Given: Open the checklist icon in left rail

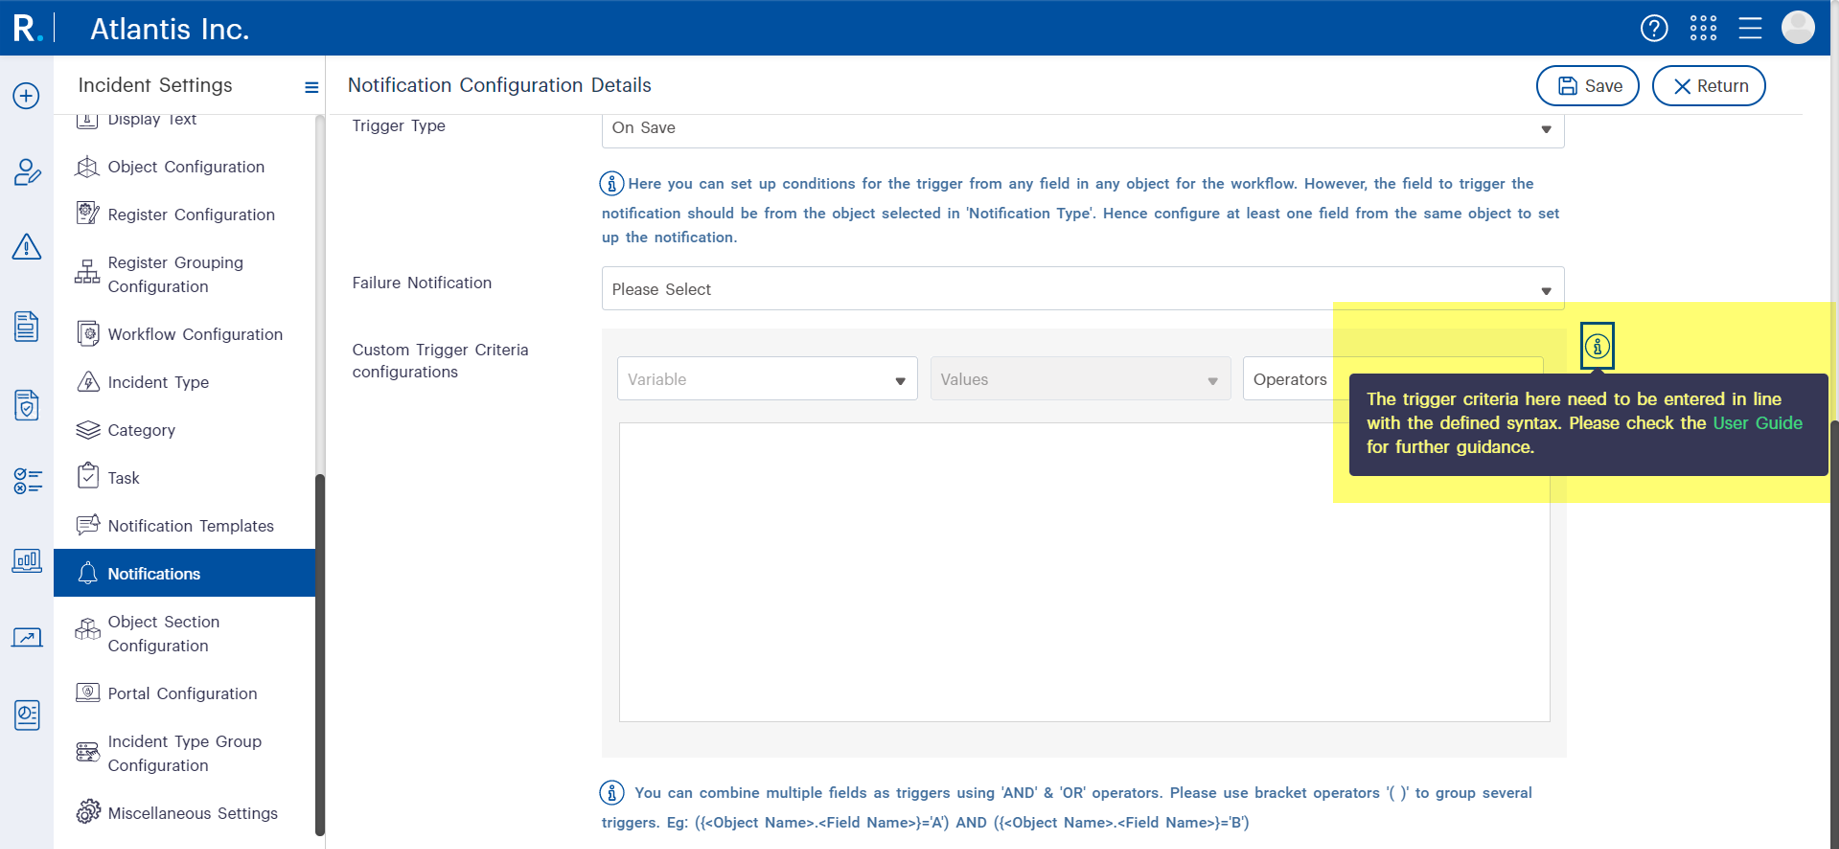Looking at the screenshot, I should click(27, 481).
